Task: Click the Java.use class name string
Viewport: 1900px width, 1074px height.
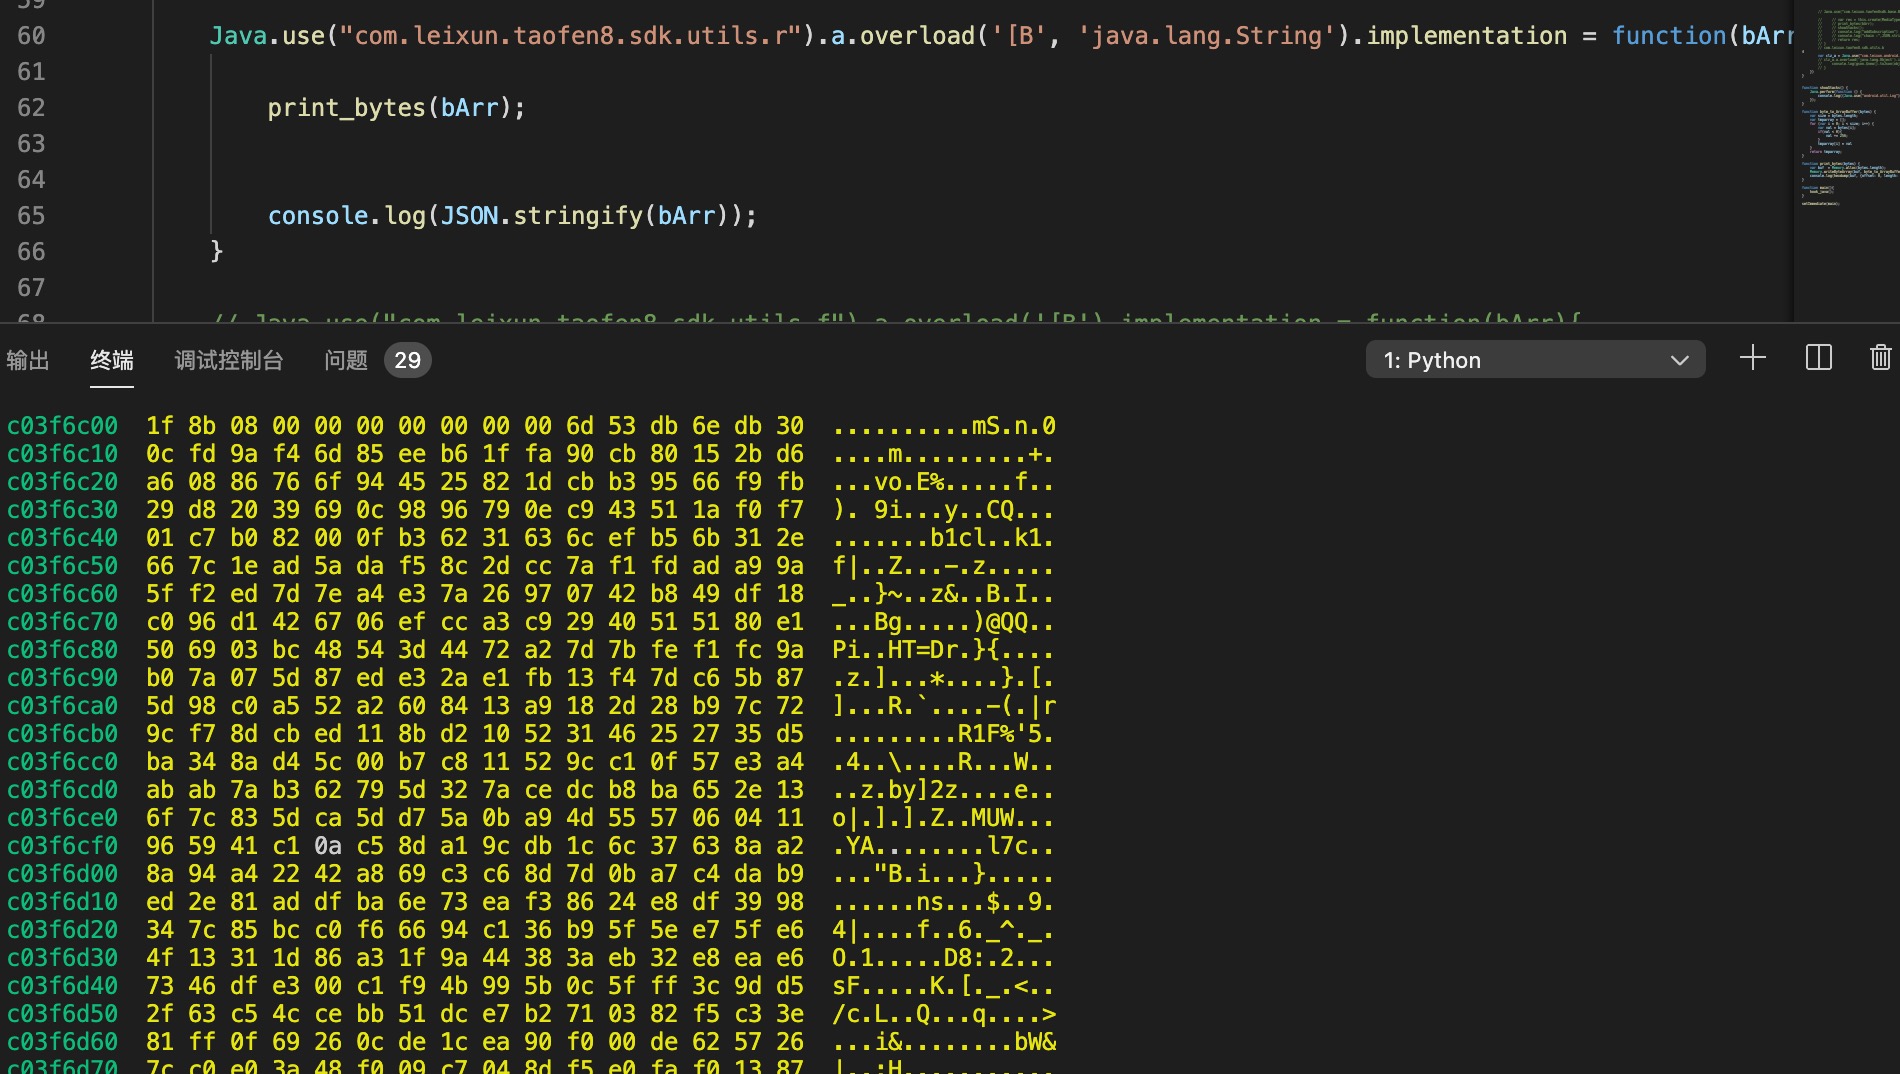Action: tap(570, 36)
